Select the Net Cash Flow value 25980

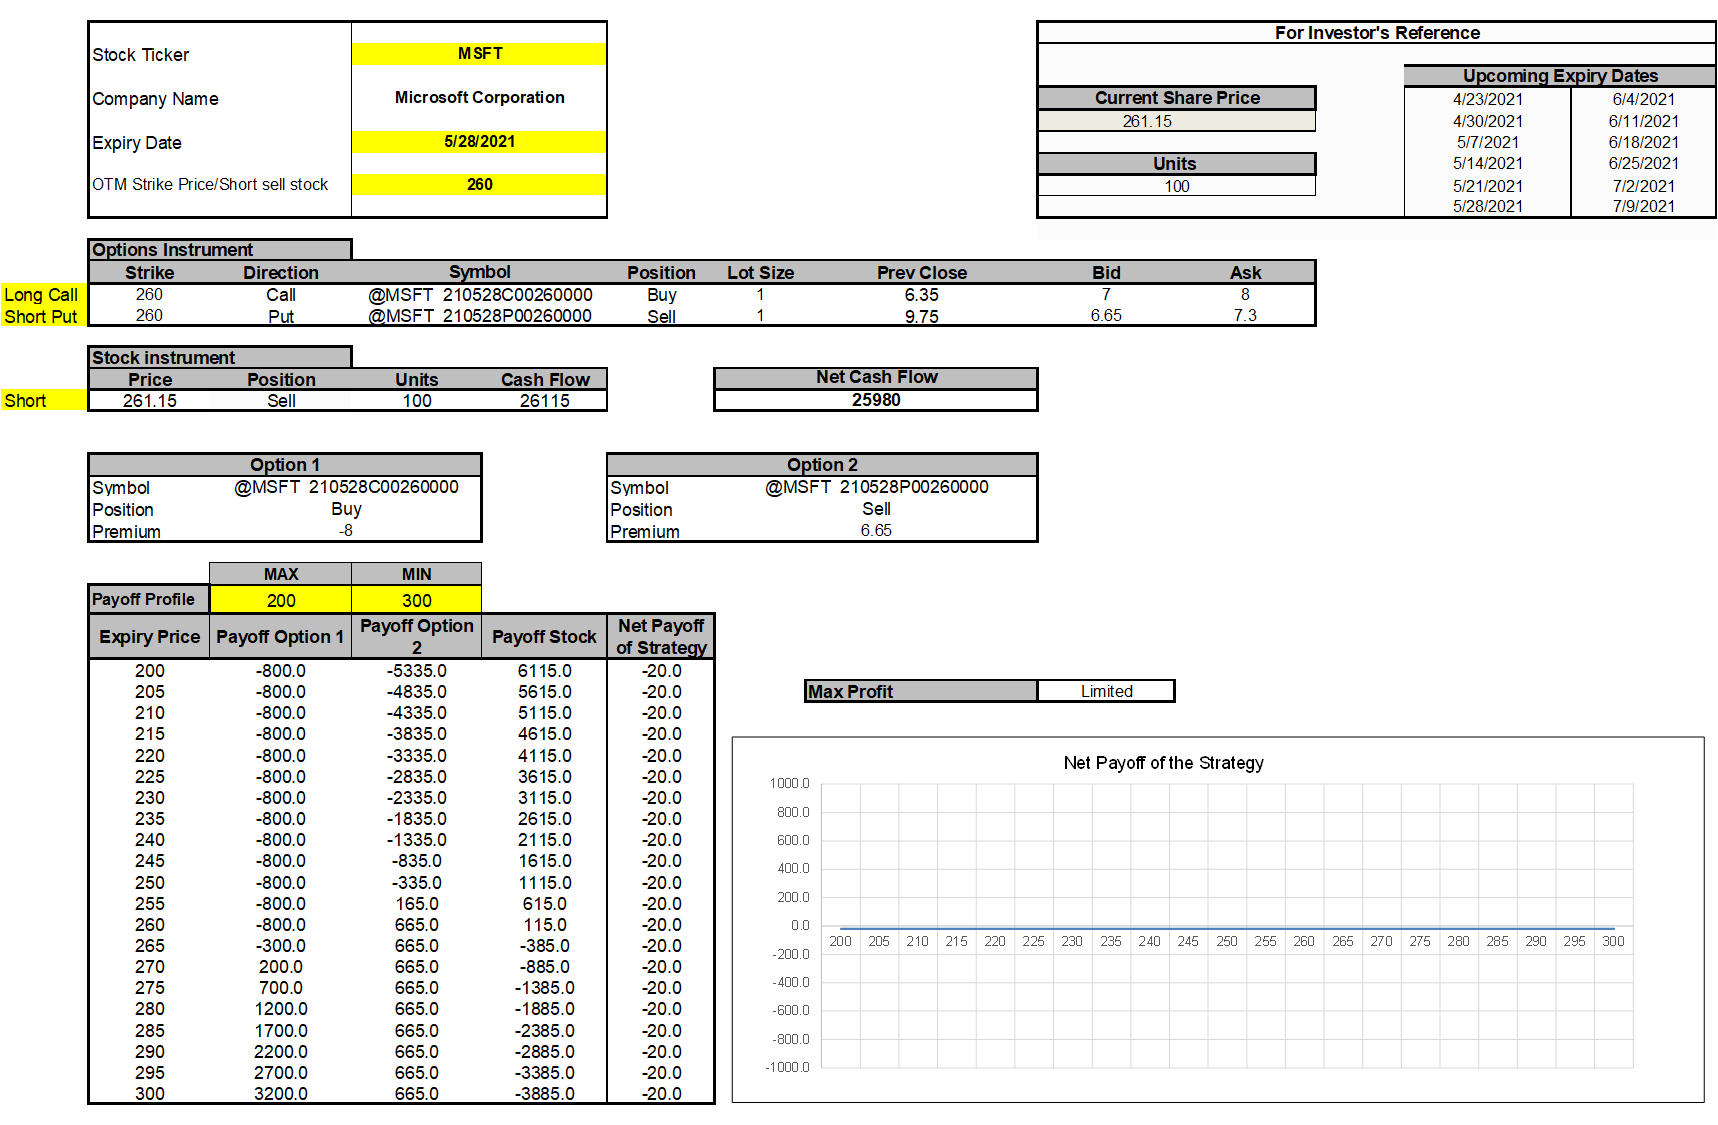click(876, 400)
